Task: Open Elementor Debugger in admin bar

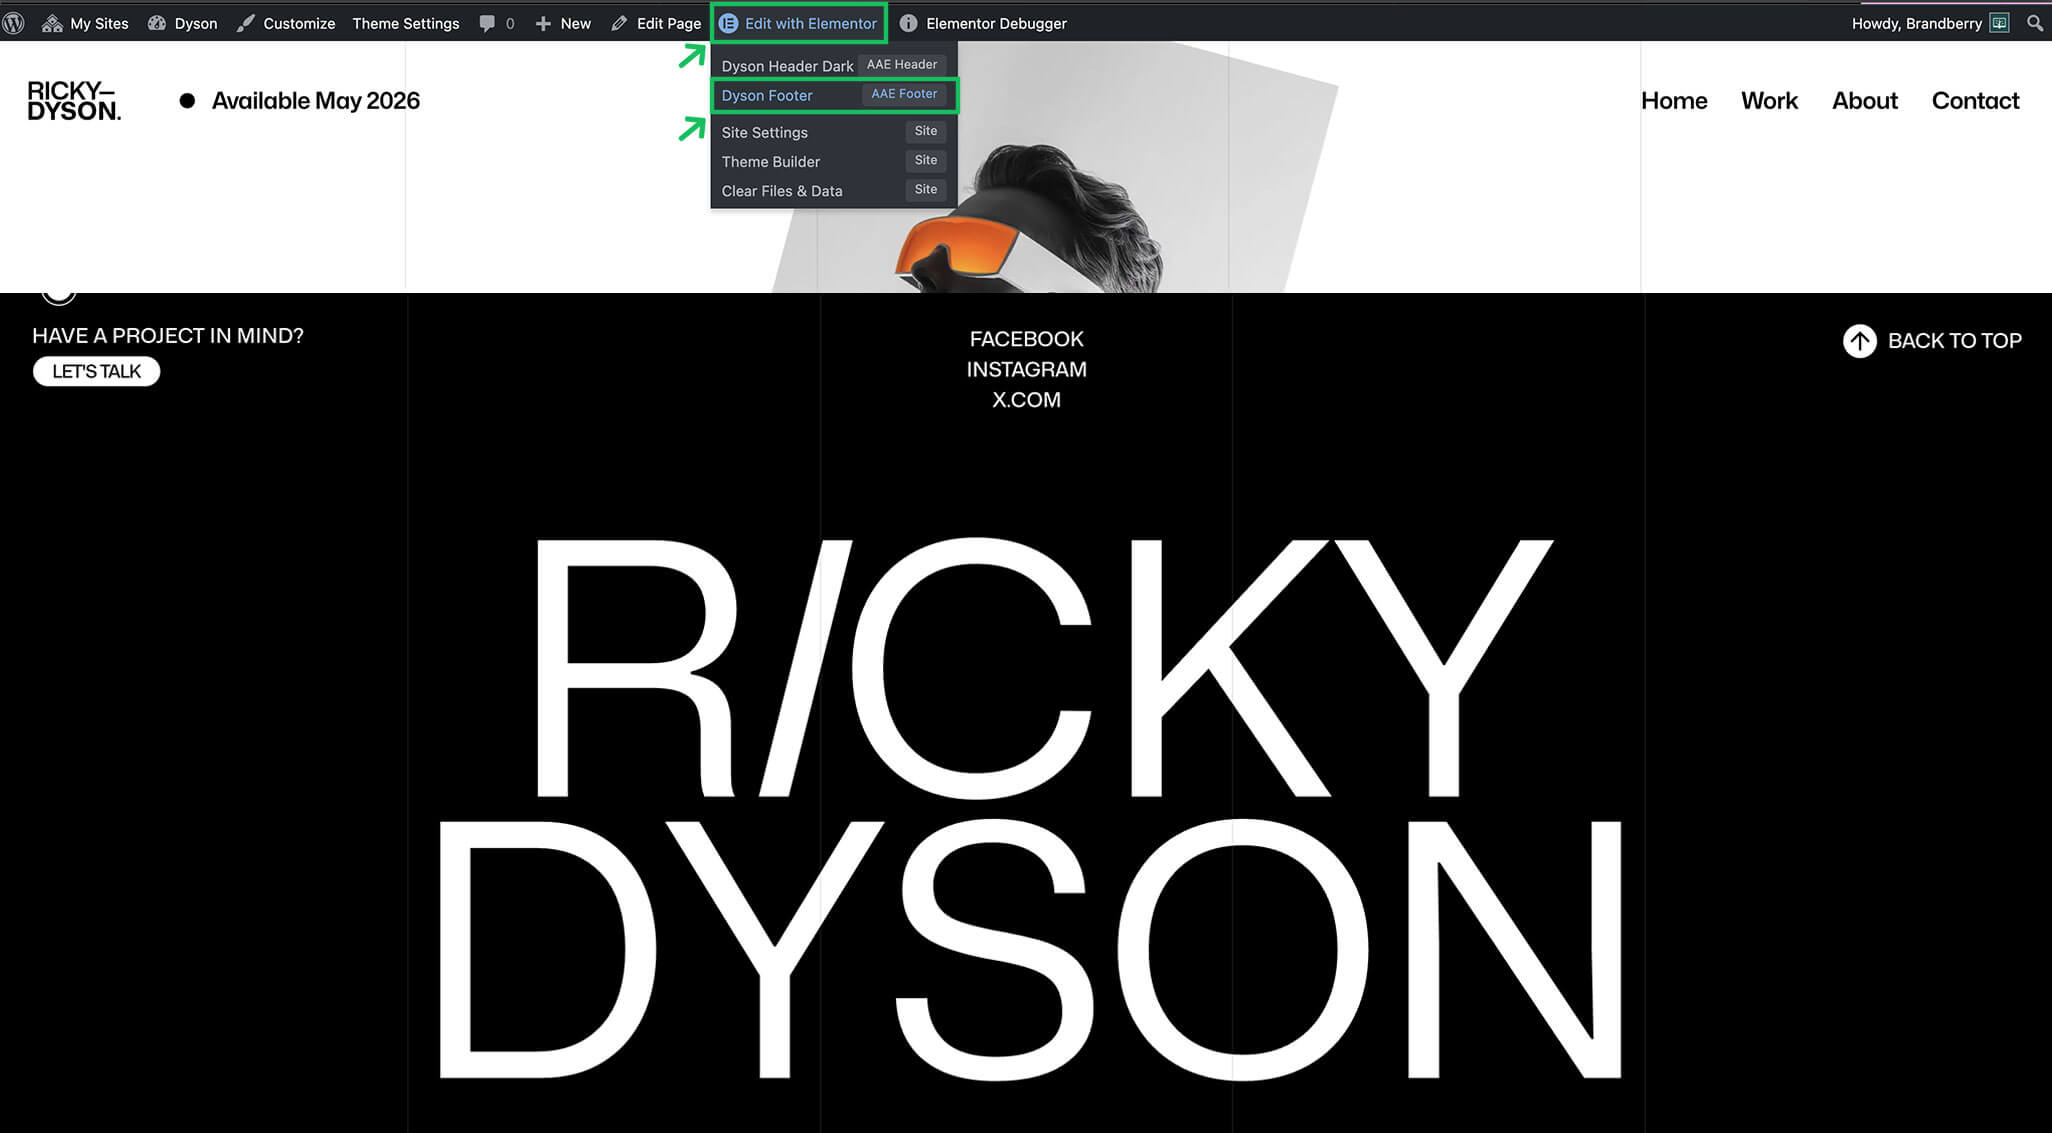Action: click(983, 23)
